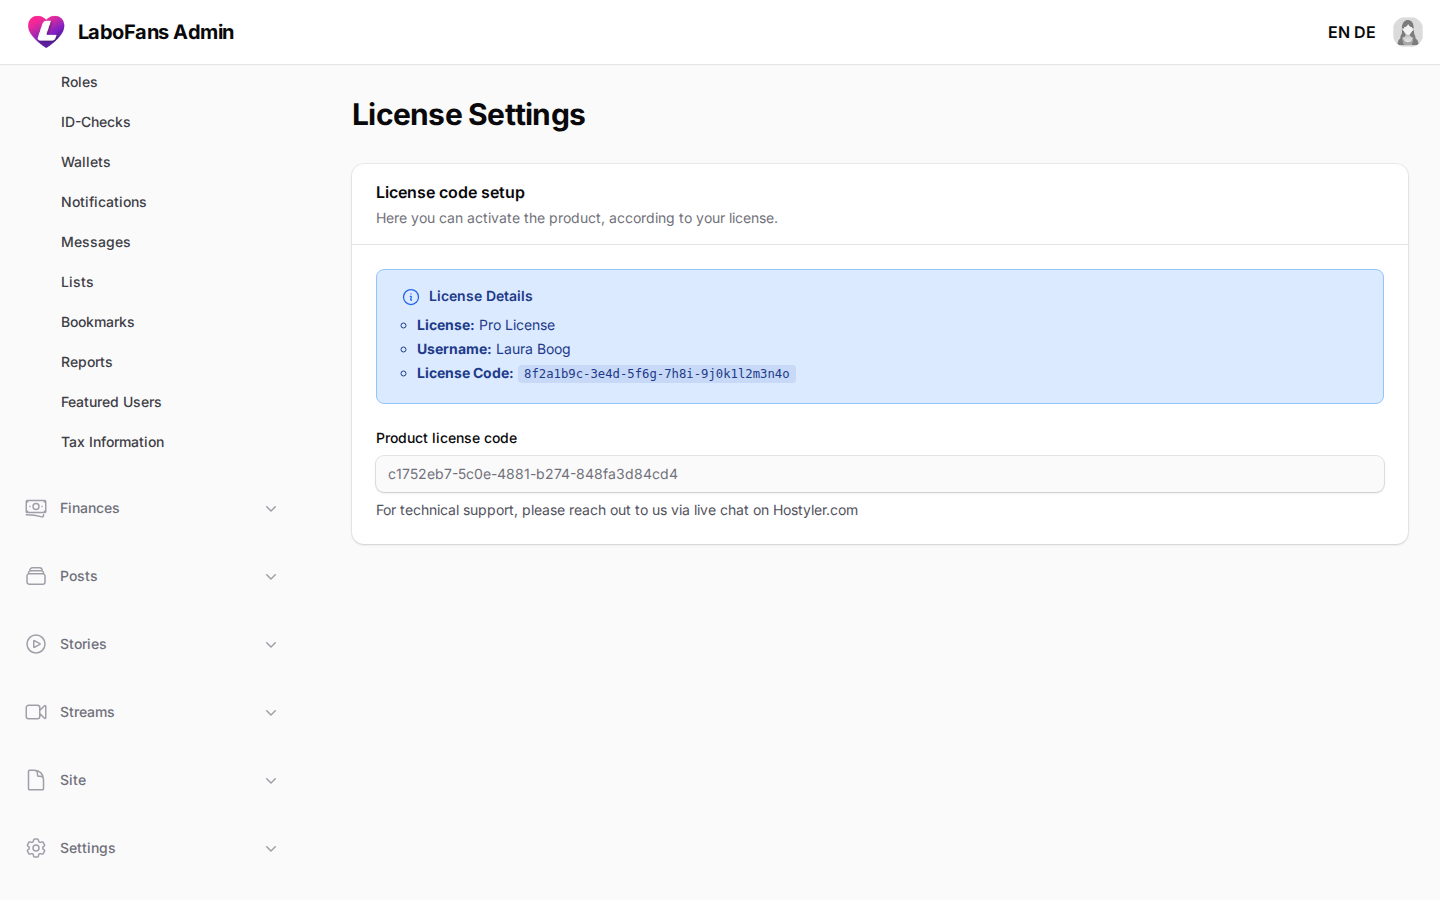
Task: Open Roles in the sidebar
Action: tap(79, 82)
